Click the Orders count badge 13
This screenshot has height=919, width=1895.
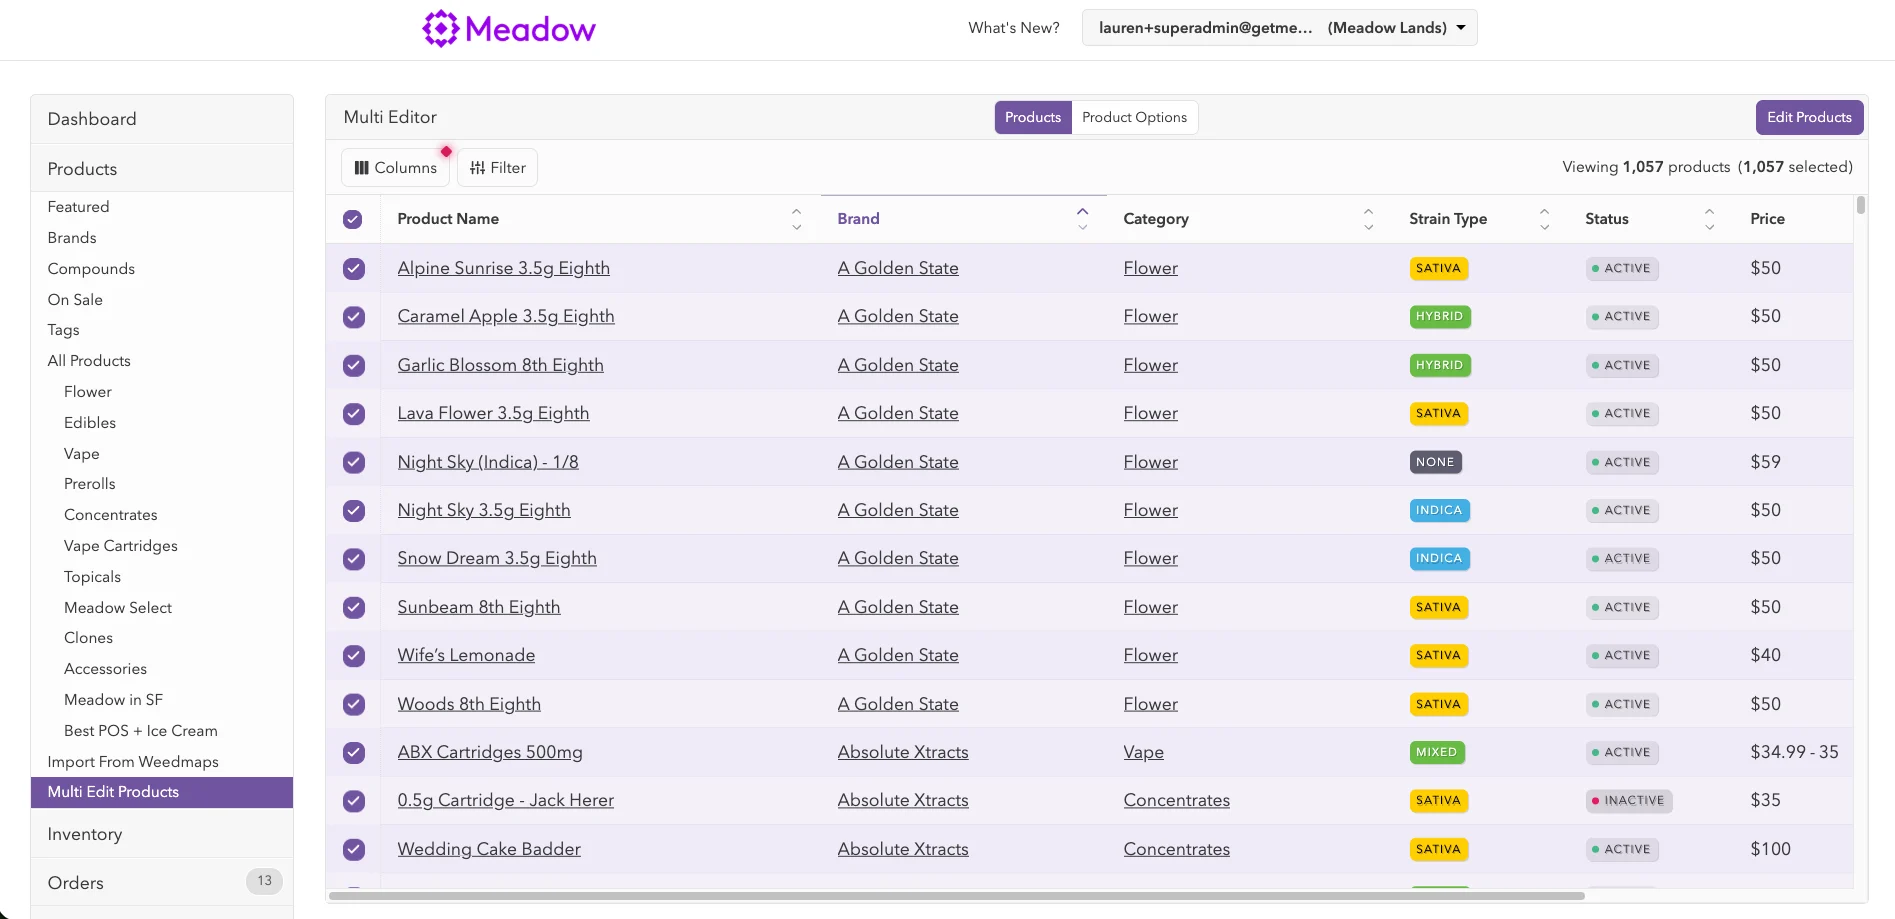tap(264, 881)
